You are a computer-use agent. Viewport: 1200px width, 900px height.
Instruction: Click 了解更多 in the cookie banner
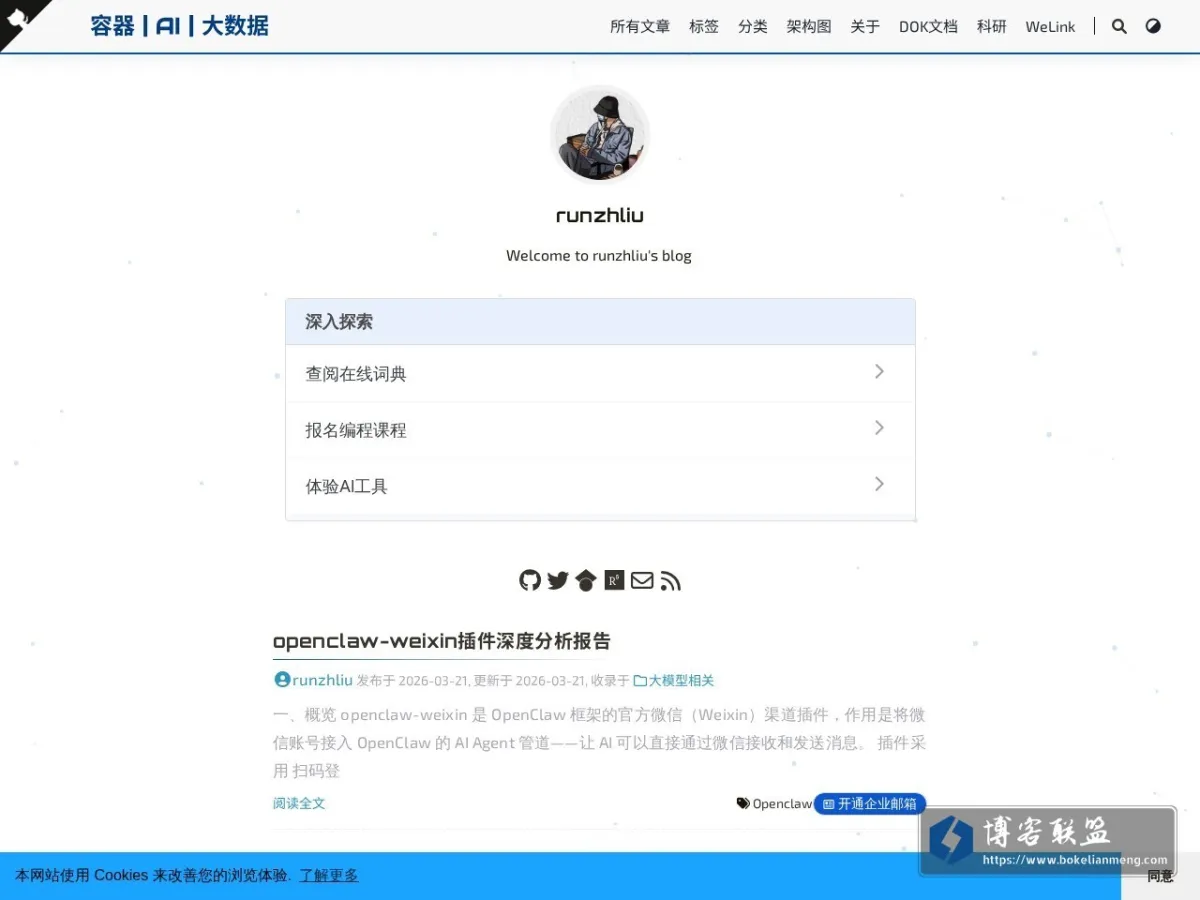click(329, 875)
